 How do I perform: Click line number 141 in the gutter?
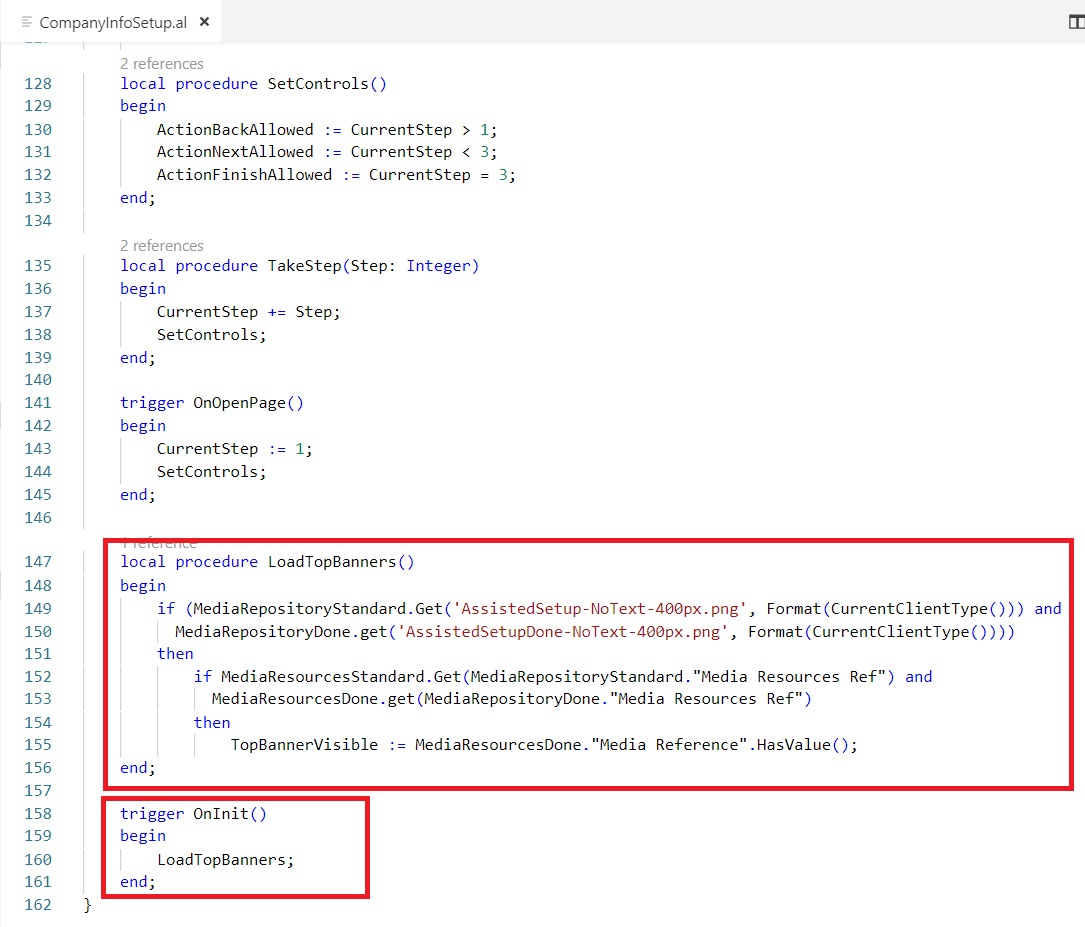[x=37, y=403]
